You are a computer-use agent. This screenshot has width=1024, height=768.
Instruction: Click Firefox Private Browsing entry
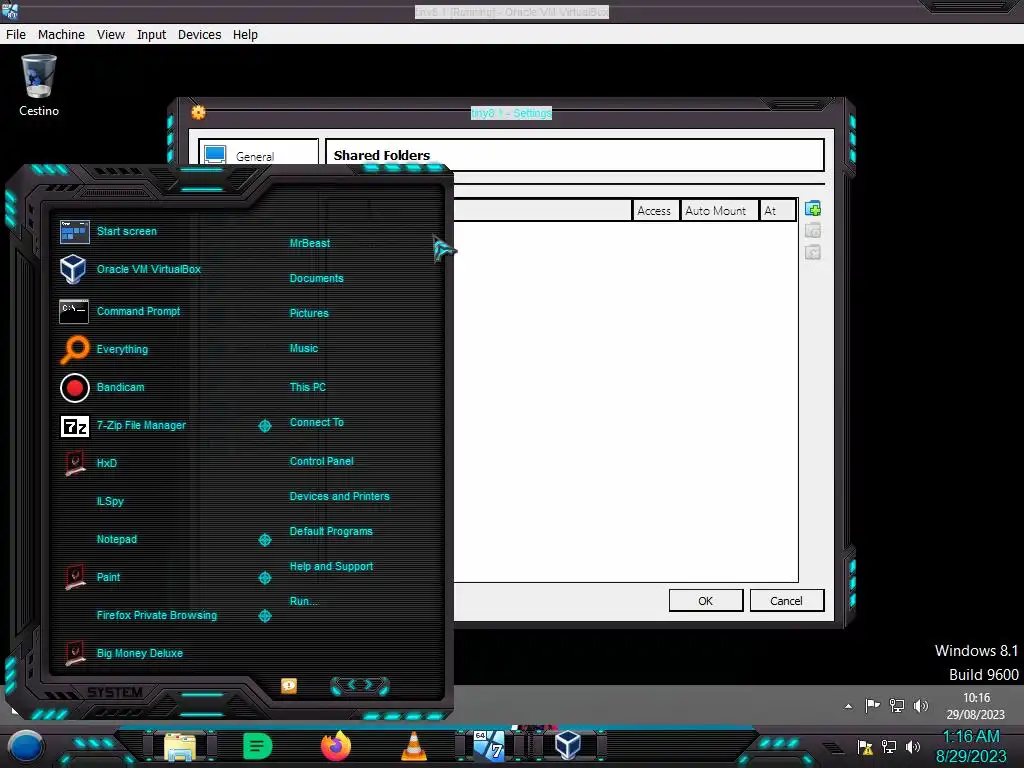coord(156,615)
